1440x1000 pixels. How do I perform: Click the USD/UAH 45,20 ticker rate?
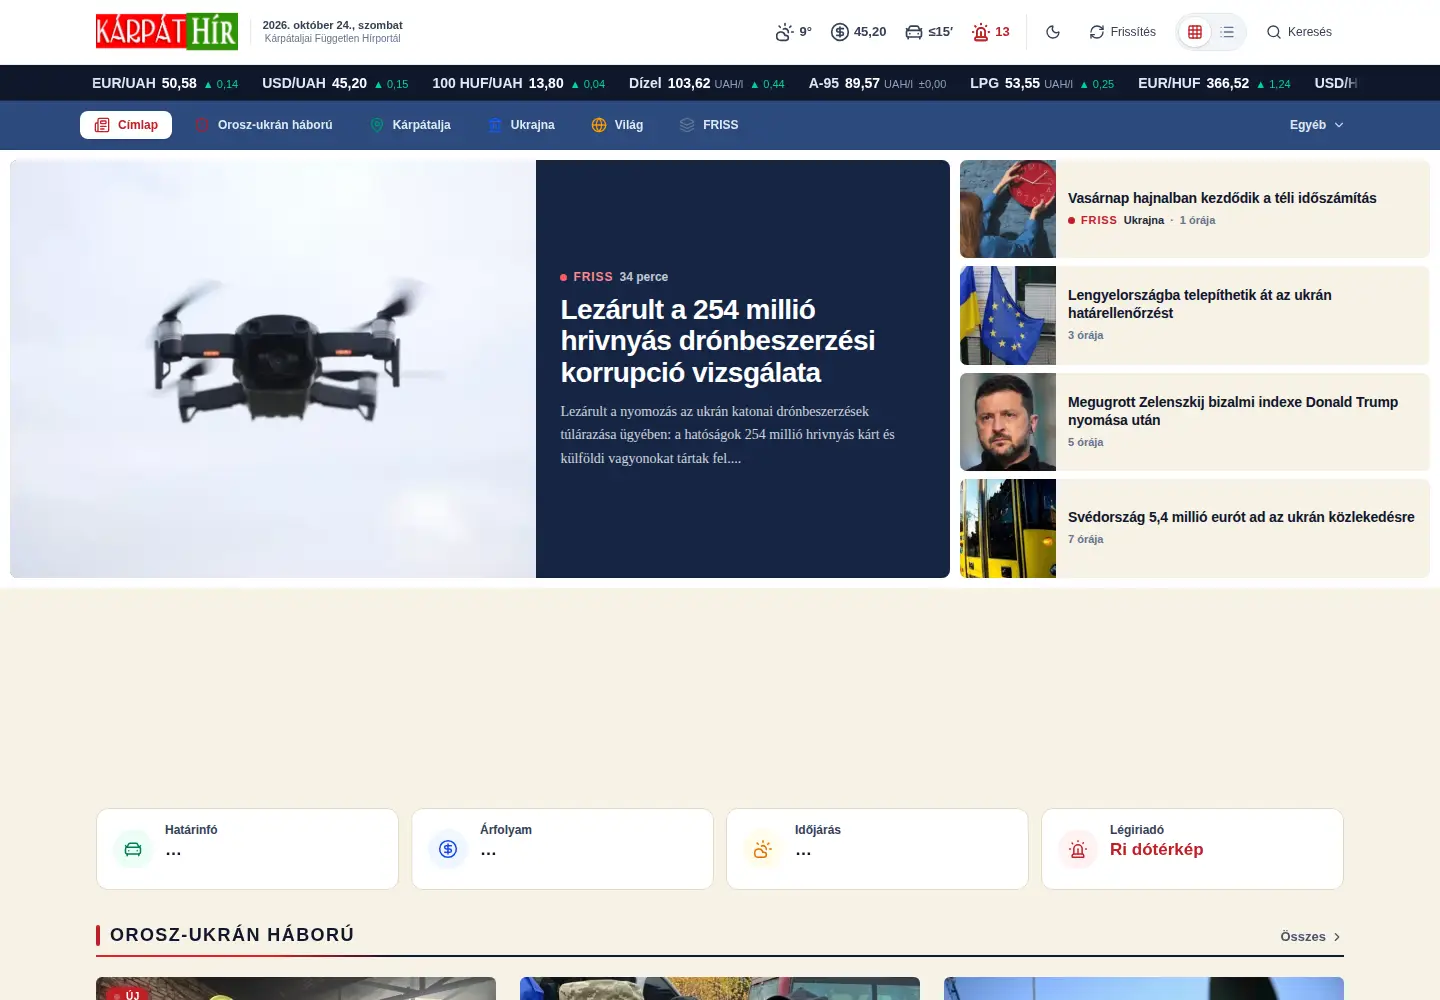[x=335, y=83]
